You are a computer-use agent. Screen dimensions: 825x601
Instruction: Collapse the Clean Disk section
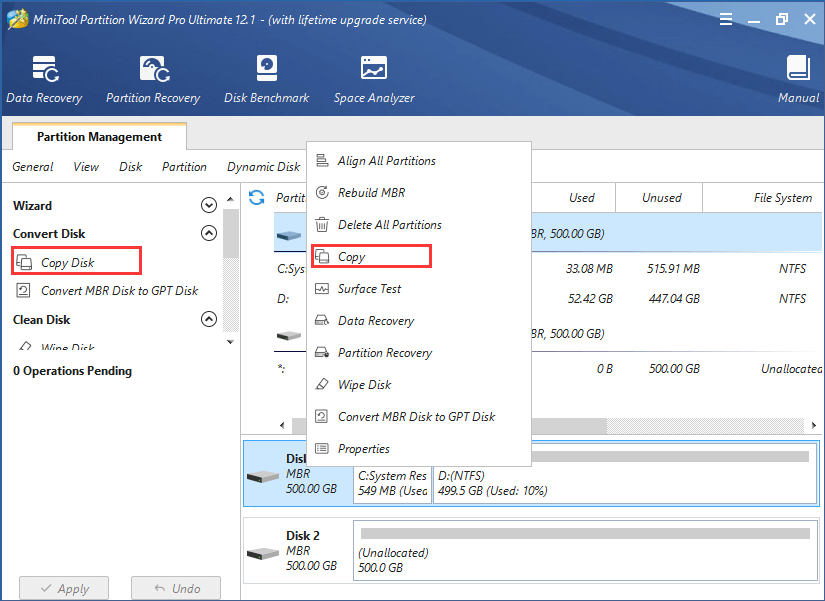coord(209,319)
